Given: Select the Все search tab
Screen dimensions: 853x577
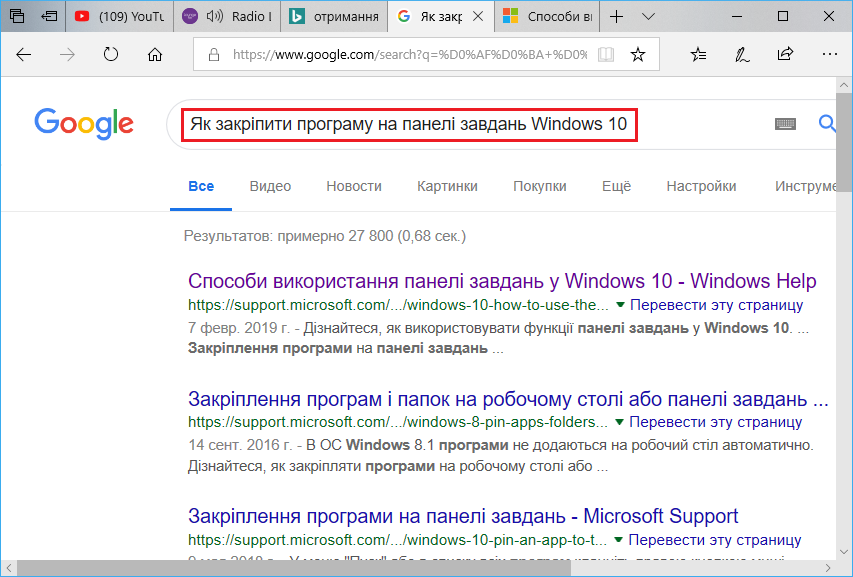Looking at the screenshot, I should pos(201,186).
